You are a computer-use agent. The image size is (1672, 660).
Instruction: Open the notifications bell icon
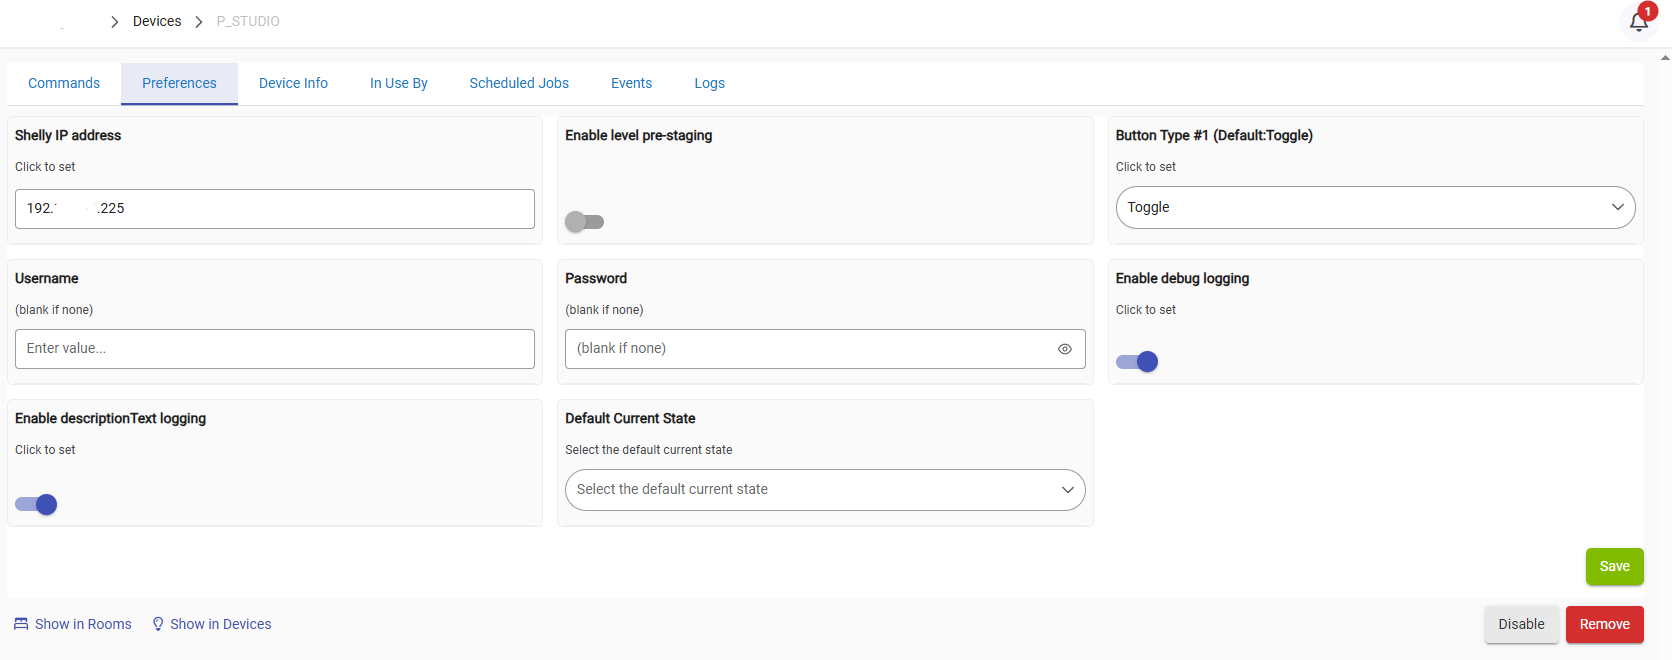tap(1638, 21)
